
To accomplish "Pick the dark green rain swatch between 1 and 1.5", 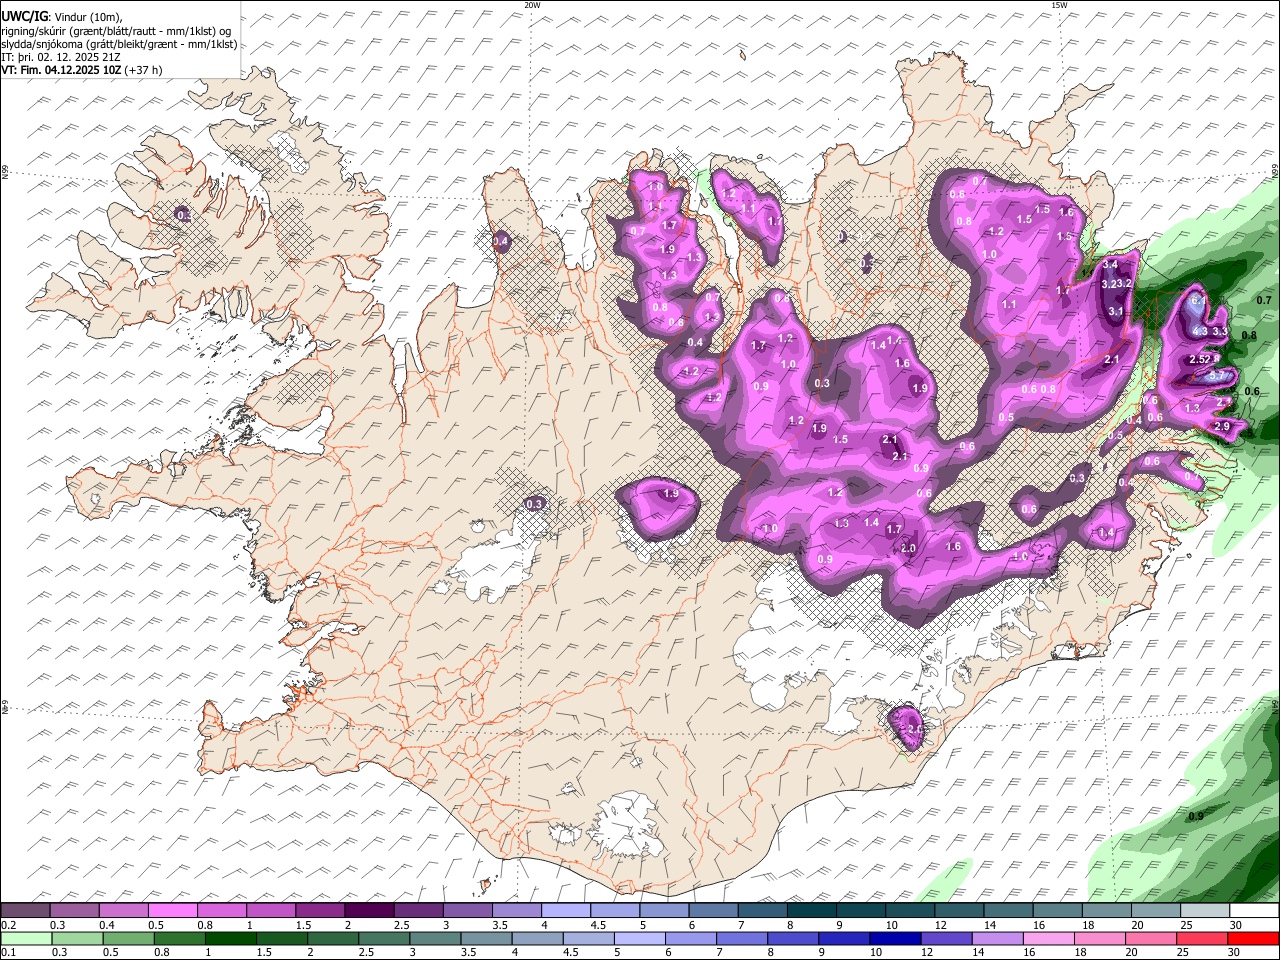I will click(x=230, y=939).
